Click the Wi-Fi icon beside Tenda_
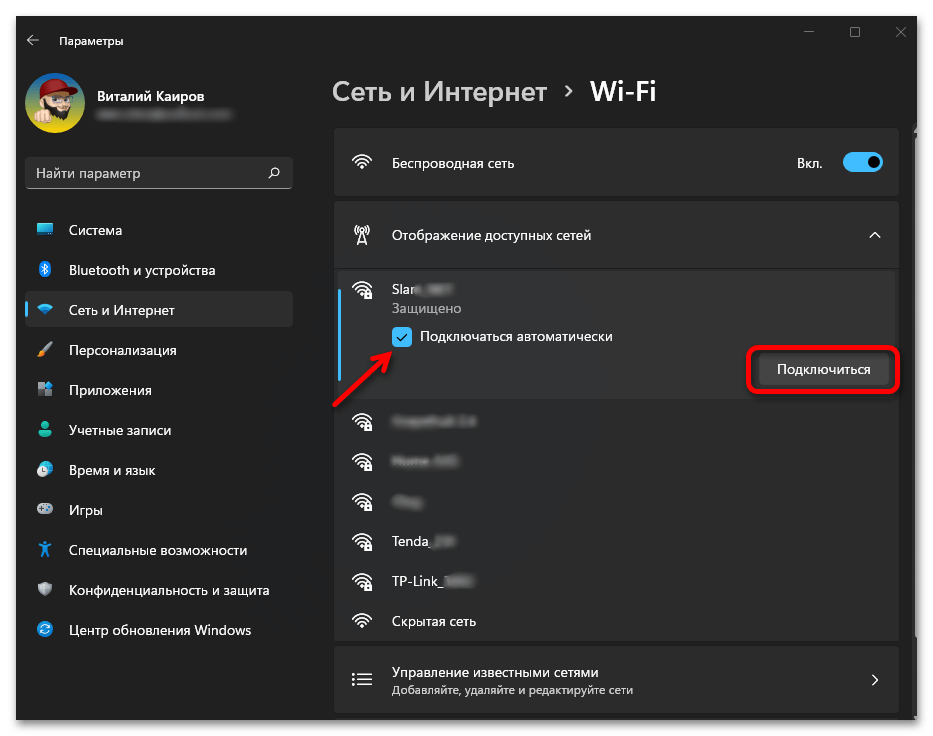Viewport: 933px width, 736px height. (362, 541)
